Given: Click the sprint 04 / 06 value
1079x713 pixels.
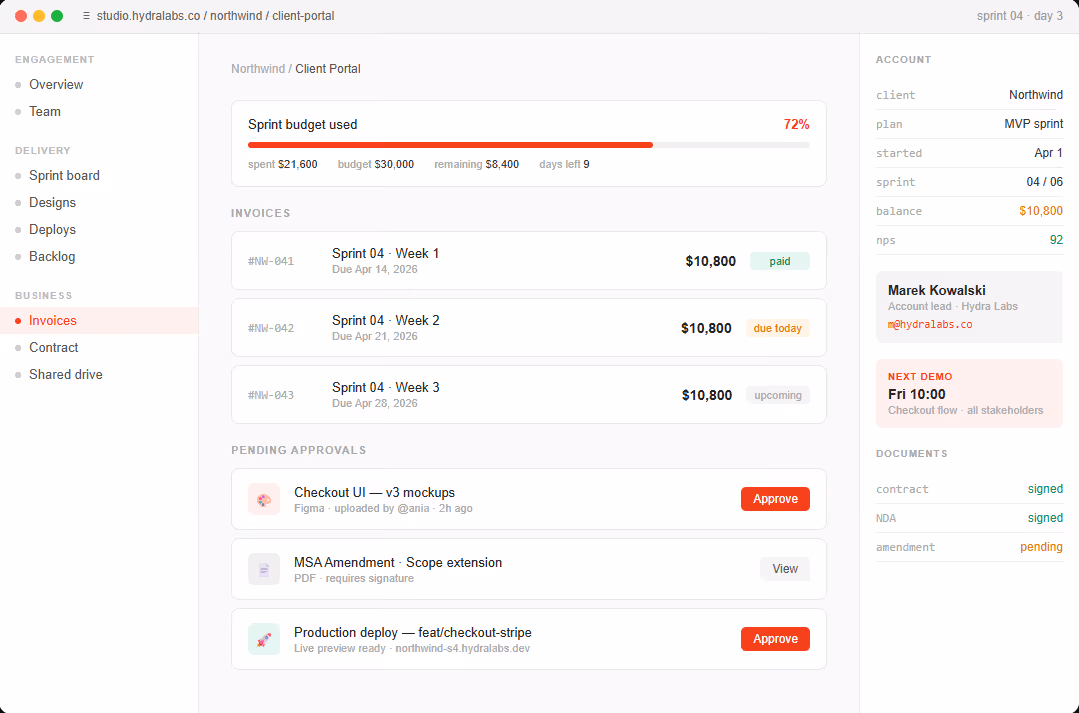Looking at the screenshot, I should 1045,182.
